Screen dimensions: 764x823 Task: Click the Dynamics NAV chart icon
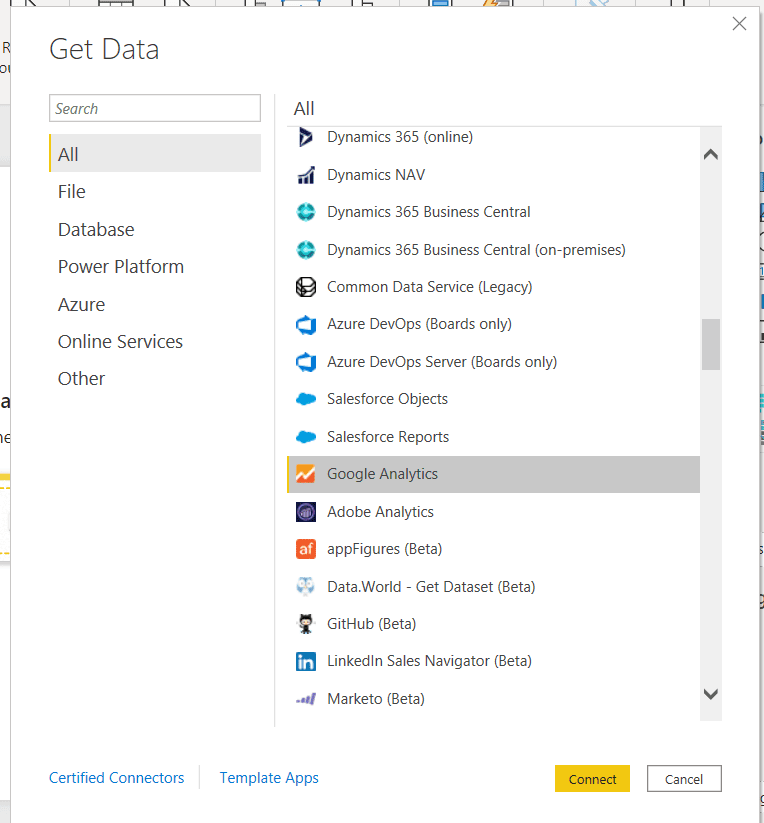(306, 175)
